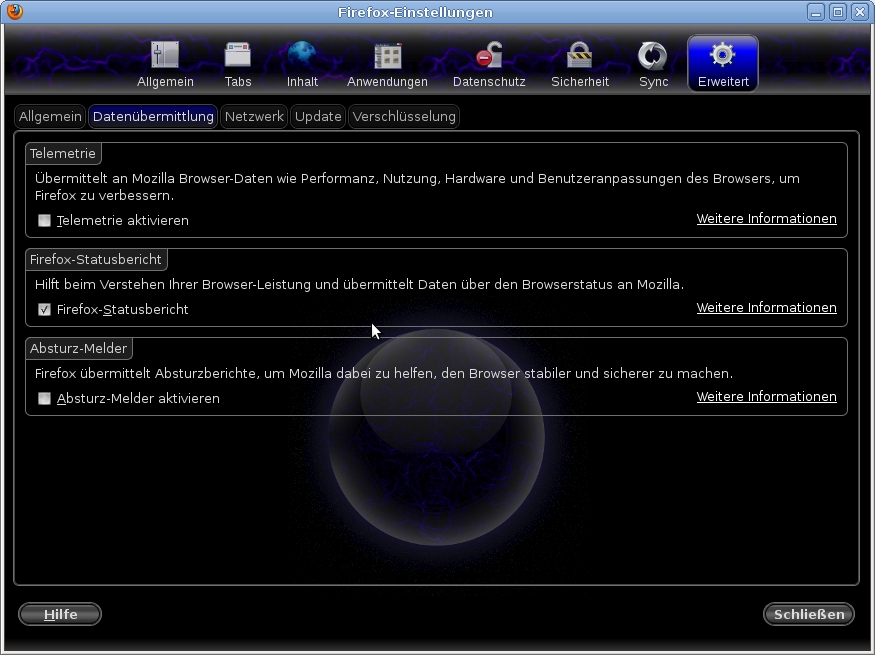The width and height of the screenshot is (875, 655).
Task: Click the Telemetrie description text about Mozilla Browser-Daten
Action: pyautogui.click(x=417, y=187)
